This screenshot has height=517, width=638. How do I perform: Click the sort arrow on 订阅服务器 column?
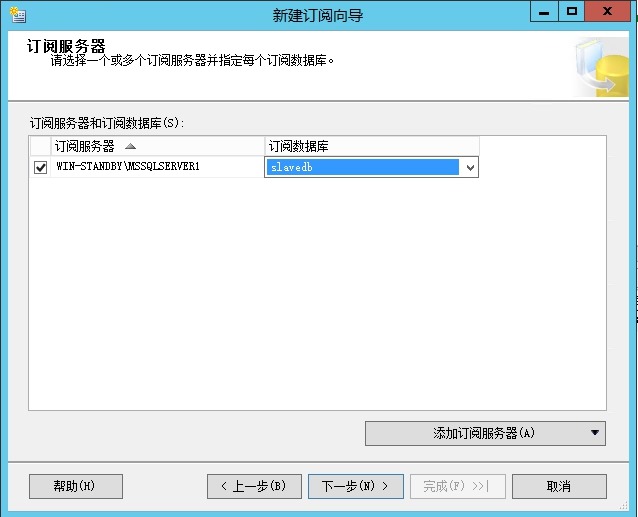[131, 147]
